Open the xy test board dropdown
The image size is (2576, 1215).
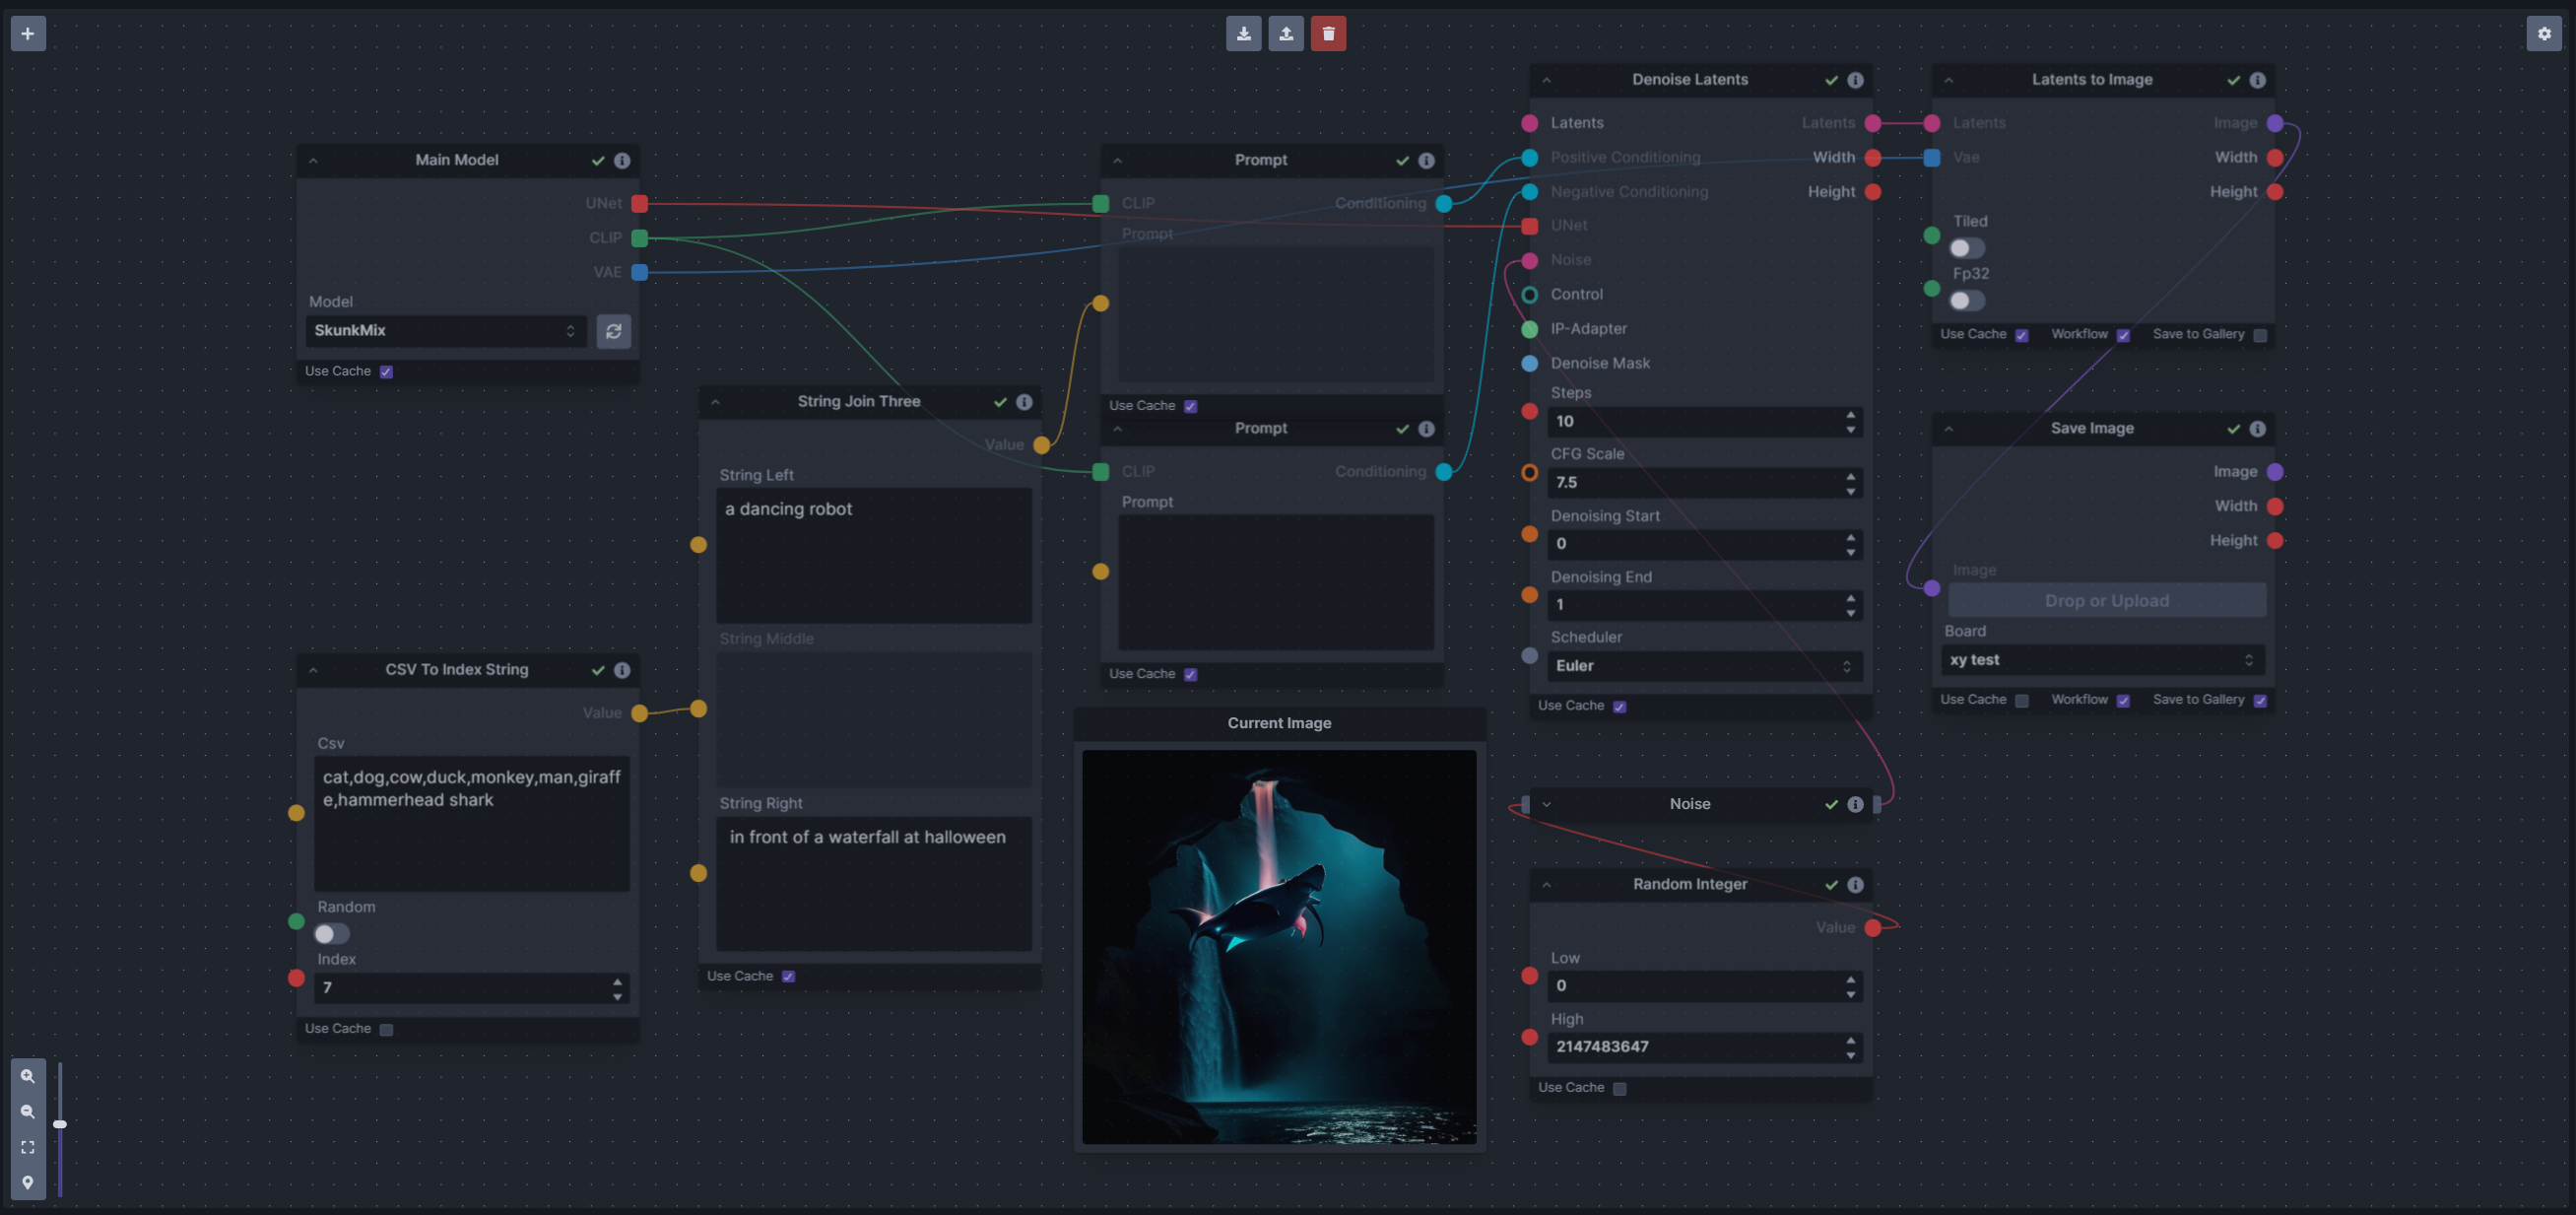tap(2102, 660)
